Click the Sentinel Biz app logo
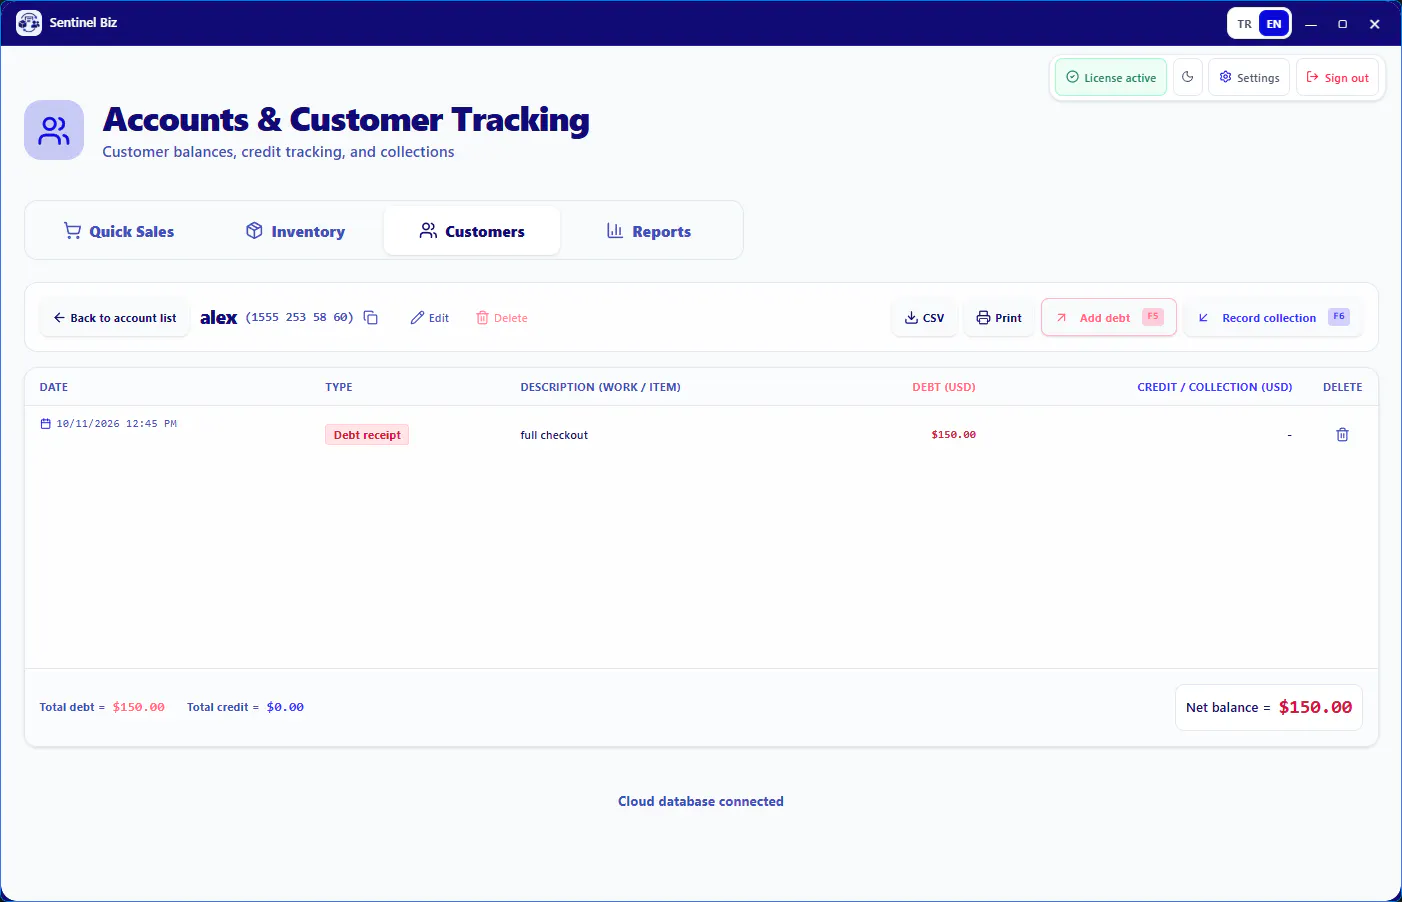 (x=29, y=23)
